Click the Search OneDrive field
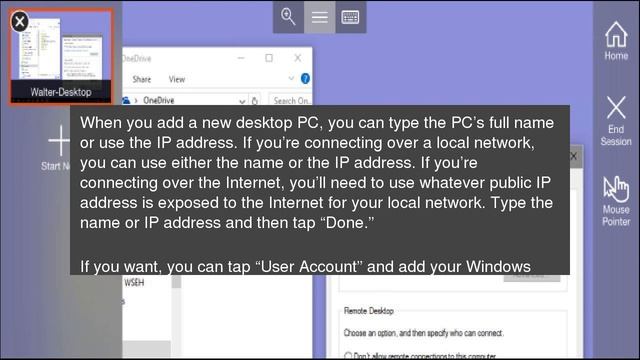The height and width of the screenshot is (360, 640). point(290,100)
